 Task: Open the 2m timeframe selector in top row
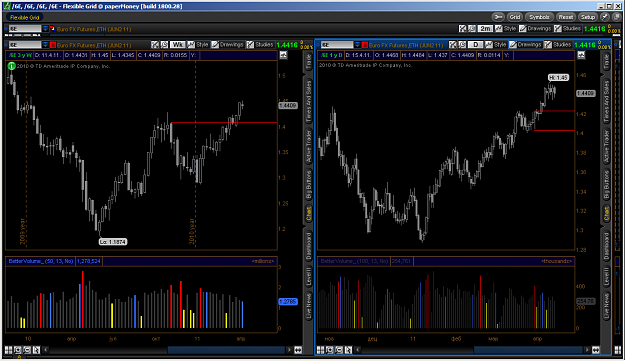485,29
